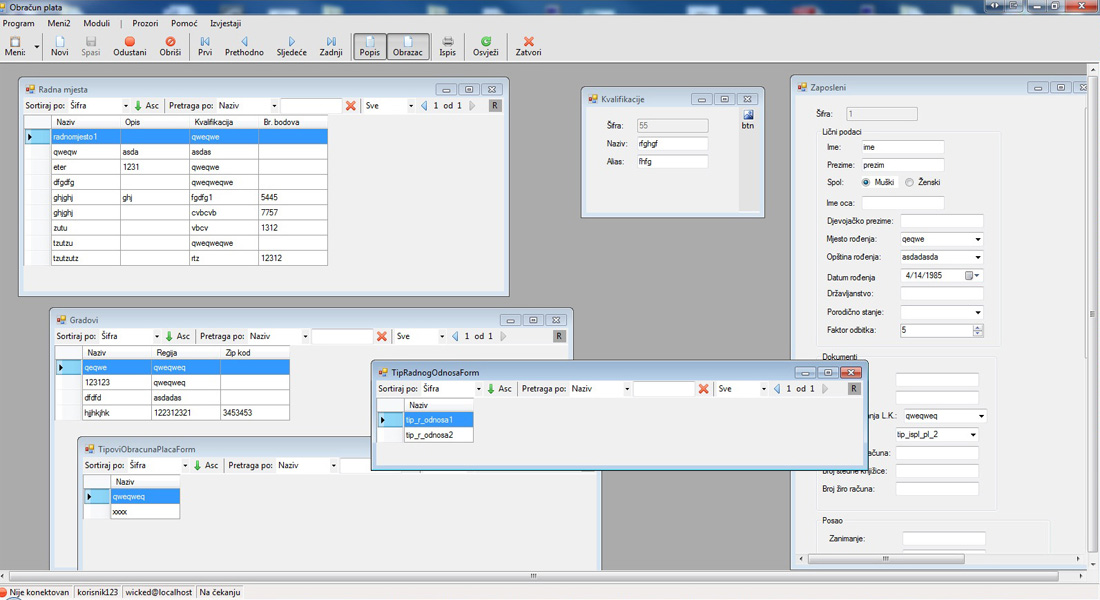Open the Izvjestaji menu
The width and height of the screenshot is (1100, 600).
(x=226, y=23)
